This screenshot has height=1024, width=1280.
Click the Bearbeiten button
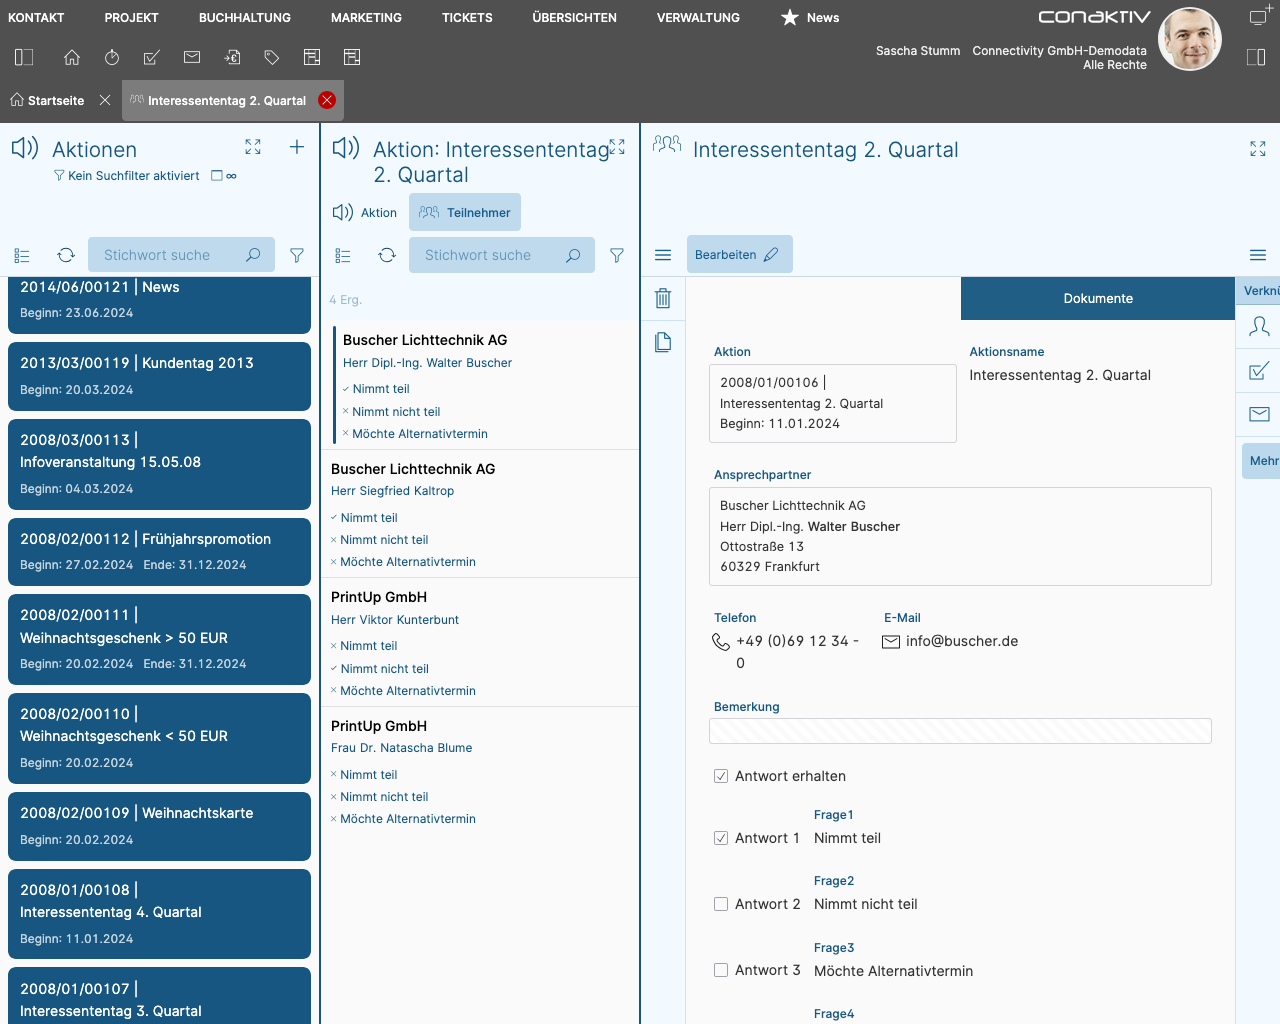739,254
